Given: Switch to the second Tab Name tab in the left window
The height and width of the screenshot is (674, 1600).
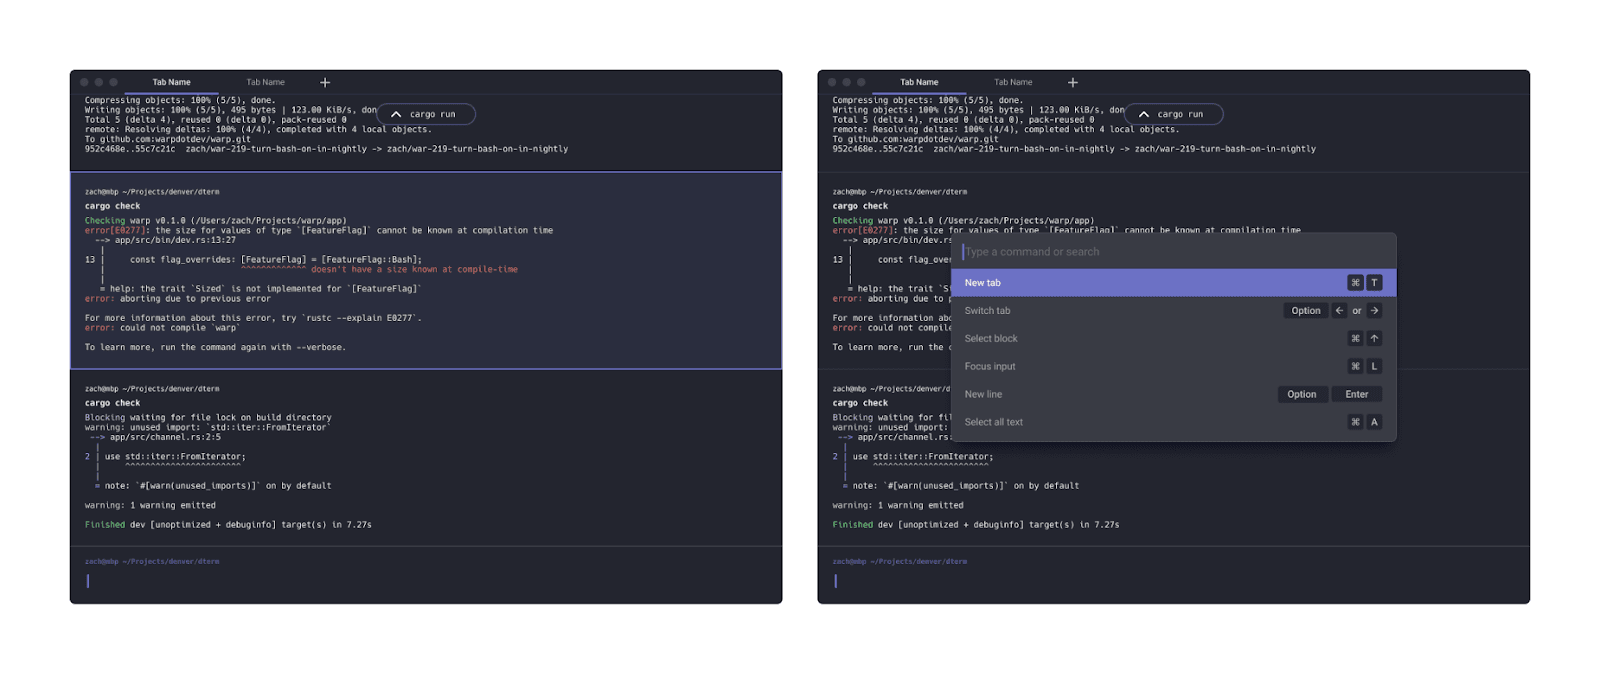Looking at the screenshot, I should [x=266, y=82].
